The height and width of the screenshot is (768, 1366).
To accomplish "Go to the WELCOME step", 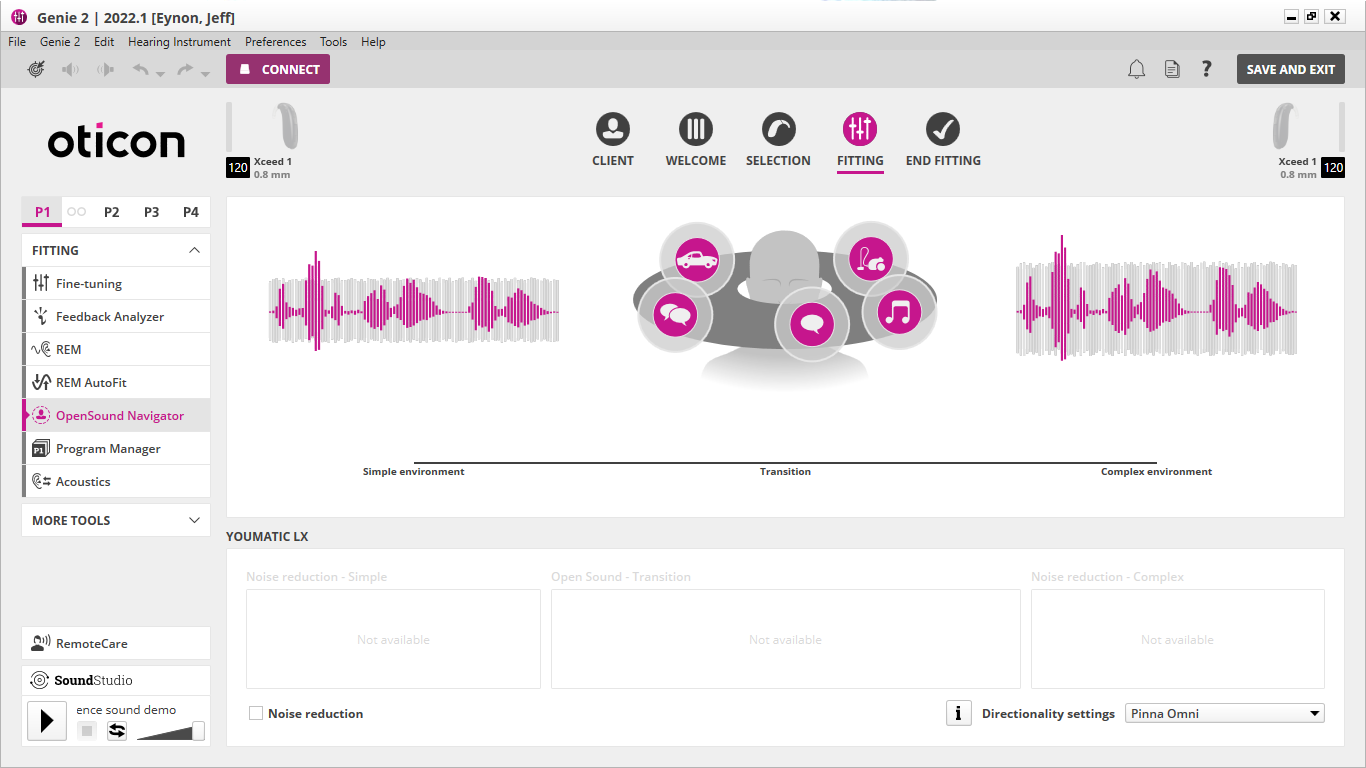I will 696,139.
